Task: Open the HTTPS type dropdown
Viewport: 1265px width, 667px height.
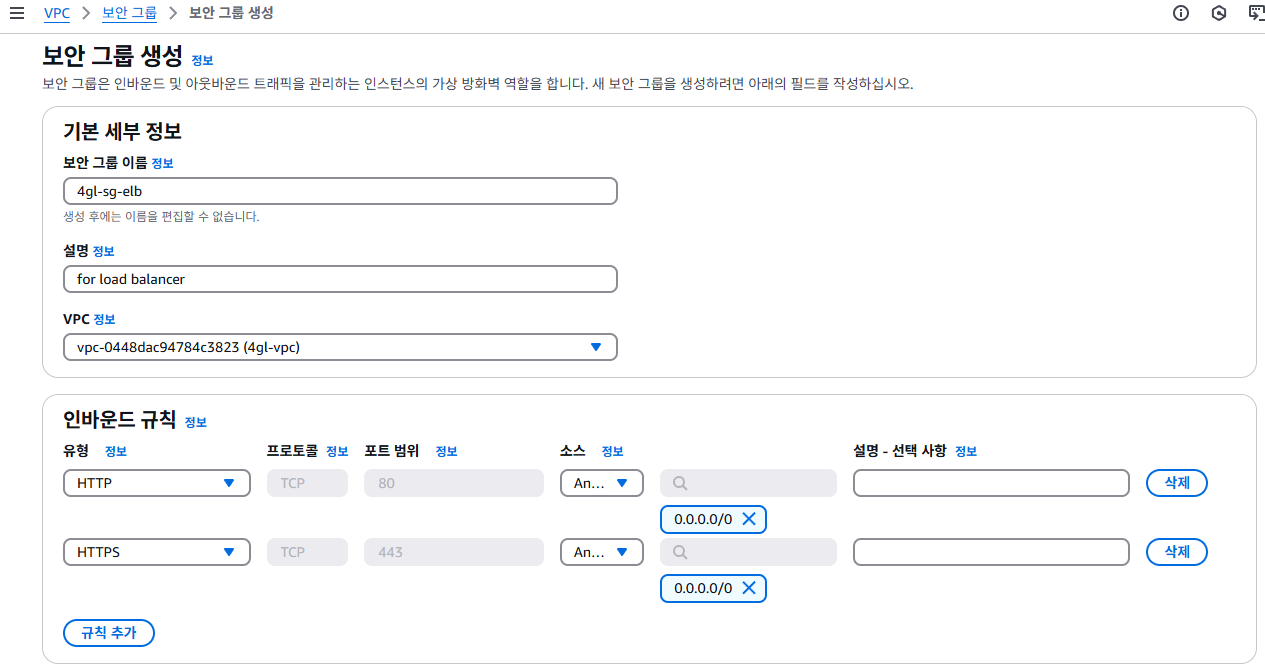Action: 156,552
